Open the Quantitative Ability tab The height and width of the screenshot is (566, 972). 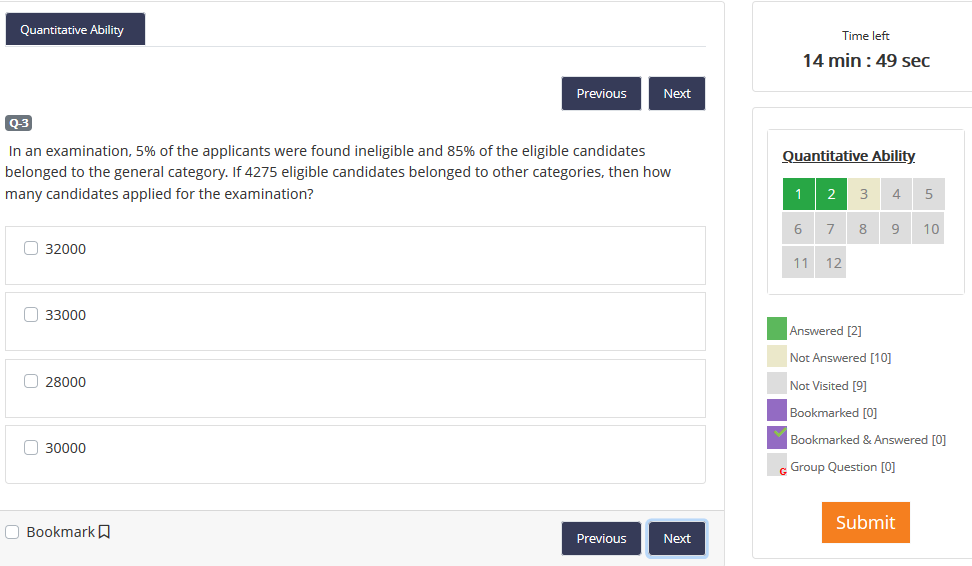[73, 30]
